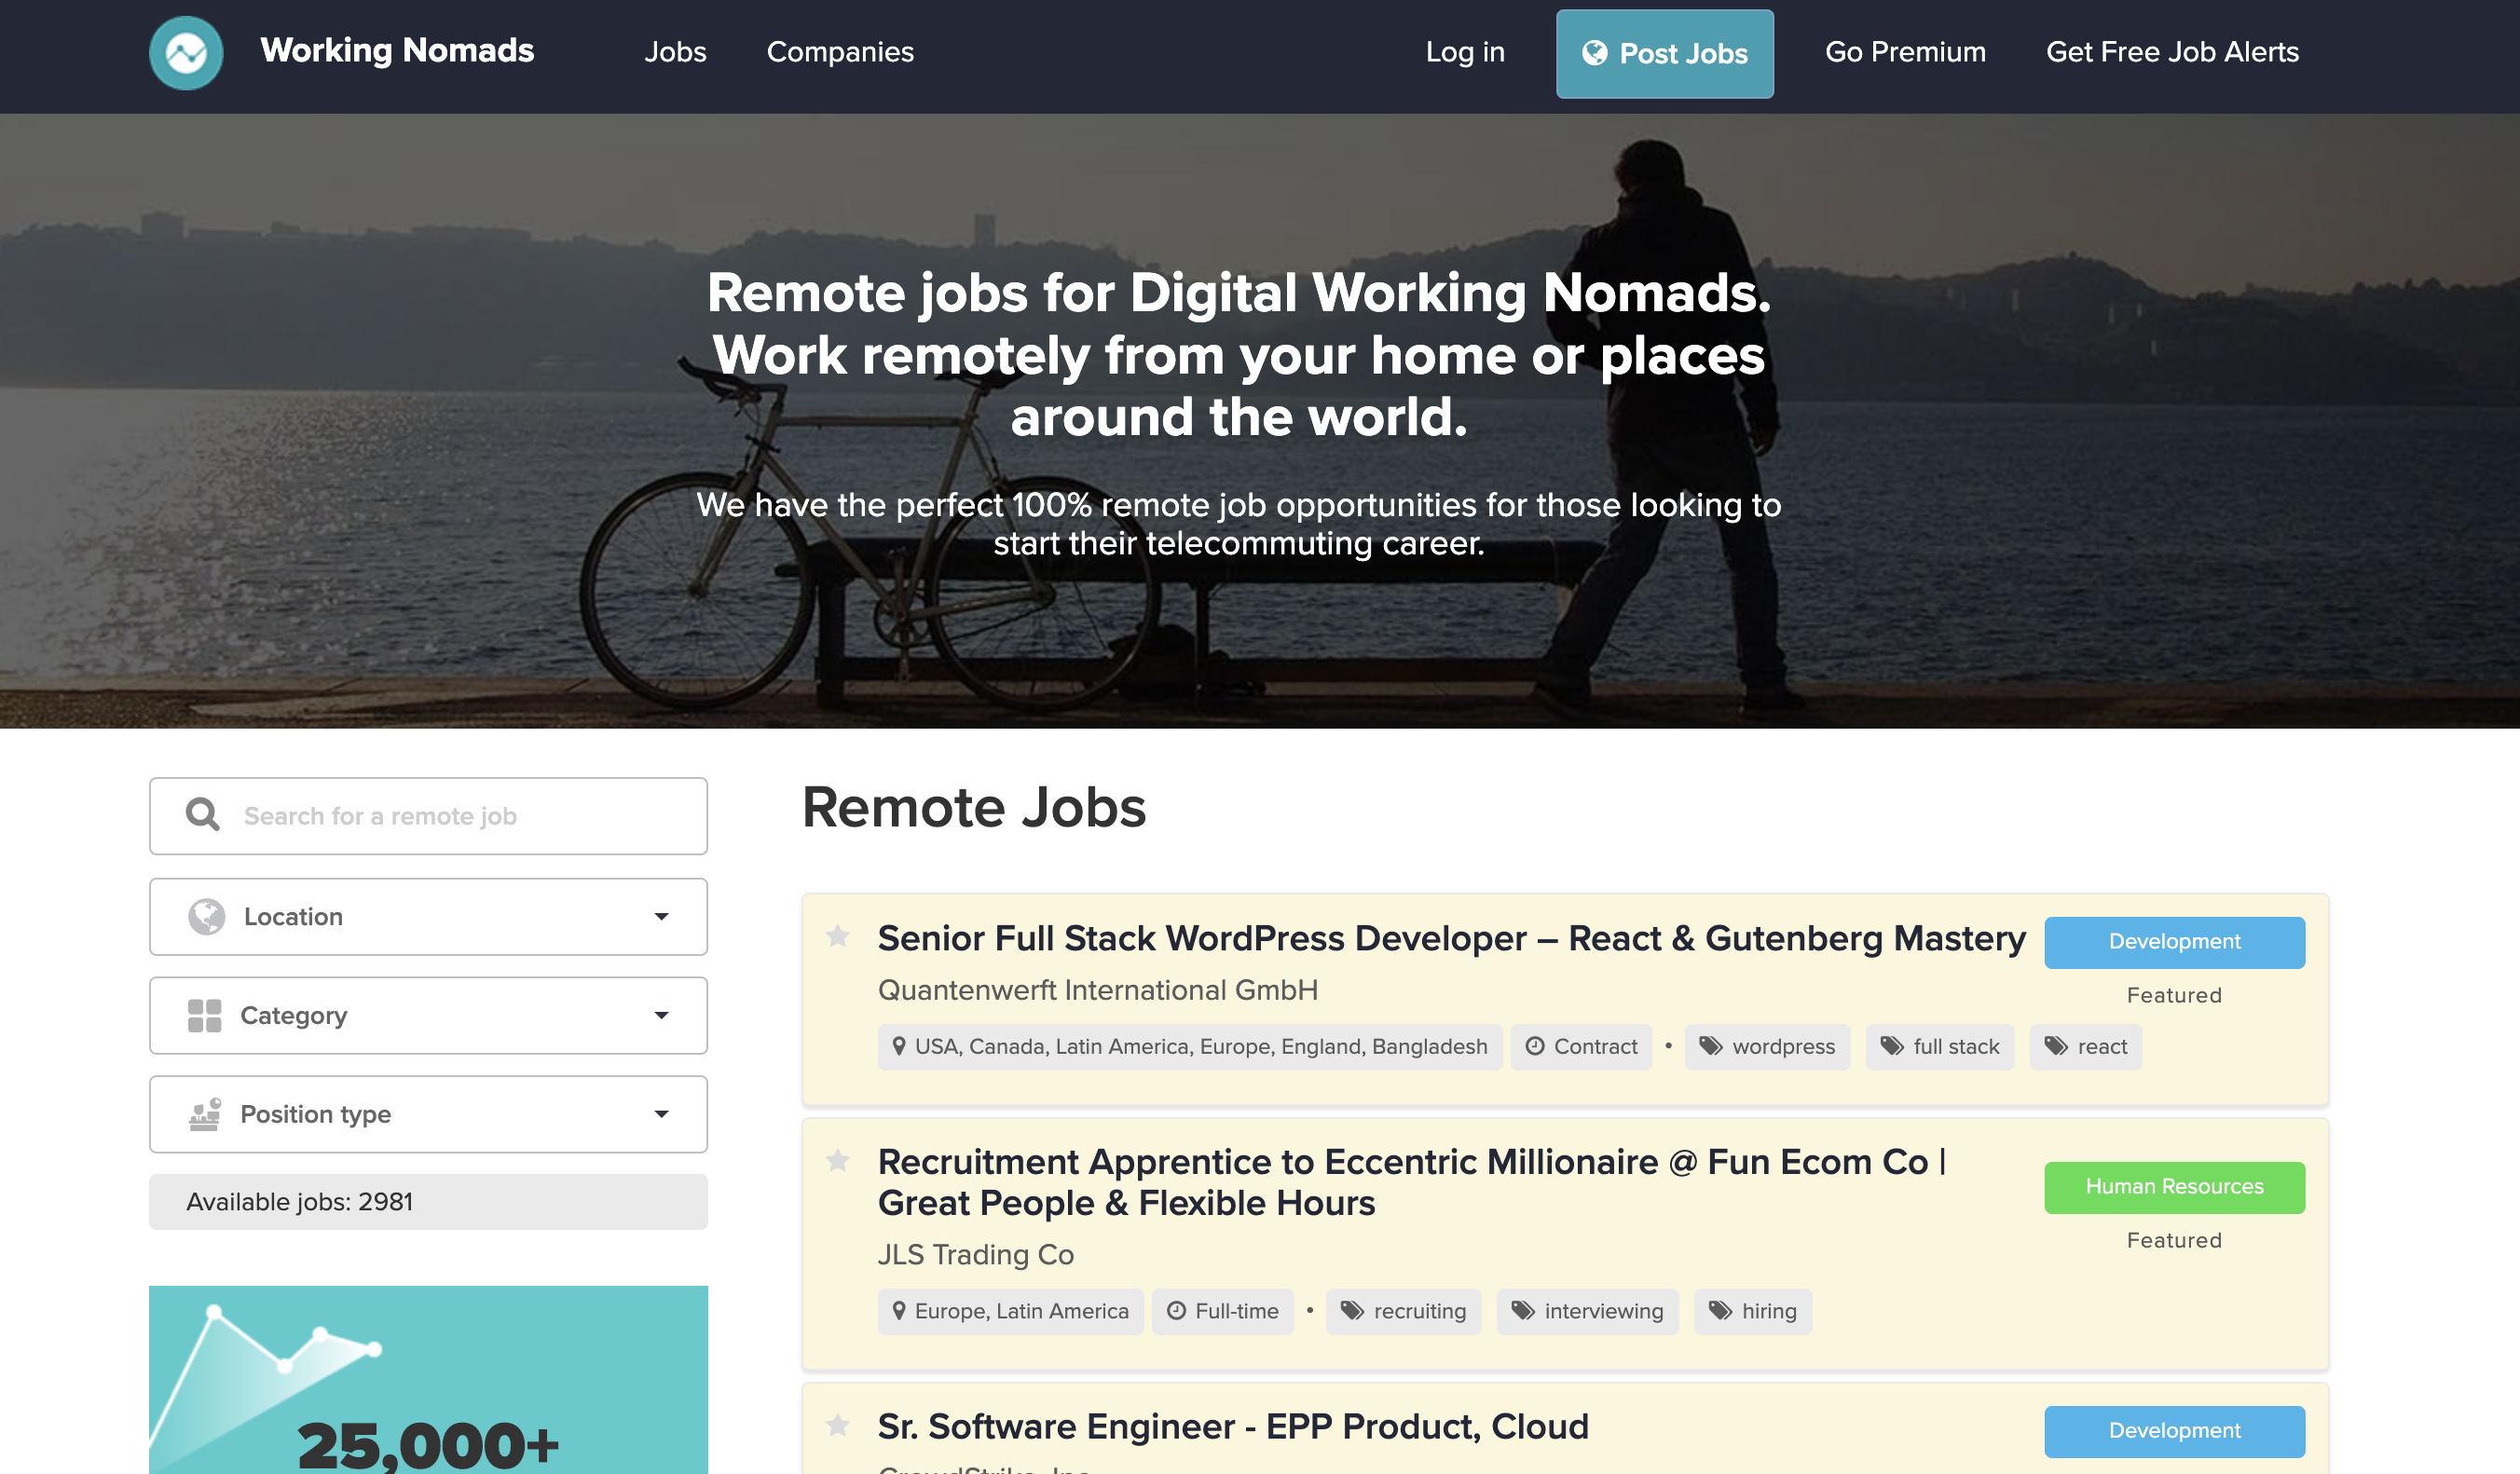
Task: Toggle star on Sr. Software Engineer job
Action: tap(838, 1425)
